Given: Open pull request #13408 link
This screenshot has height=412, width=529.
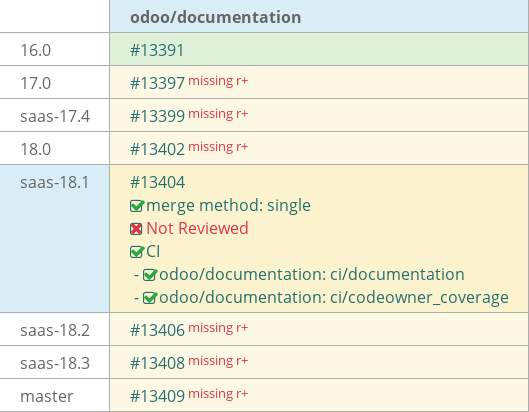Looking at the screenshot, I should pyautogui.click(x=157, y=363).
